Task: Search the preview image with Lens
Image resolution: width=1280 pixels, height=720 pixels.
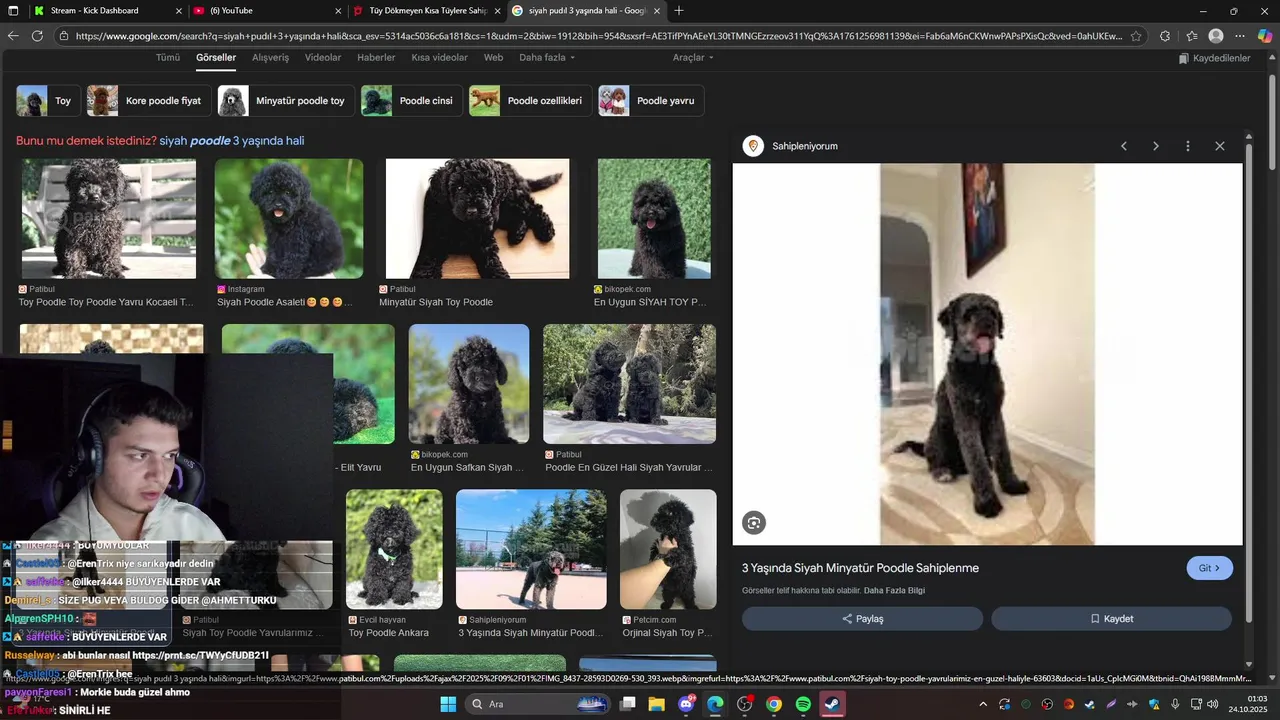Action: tap(754, 523)
